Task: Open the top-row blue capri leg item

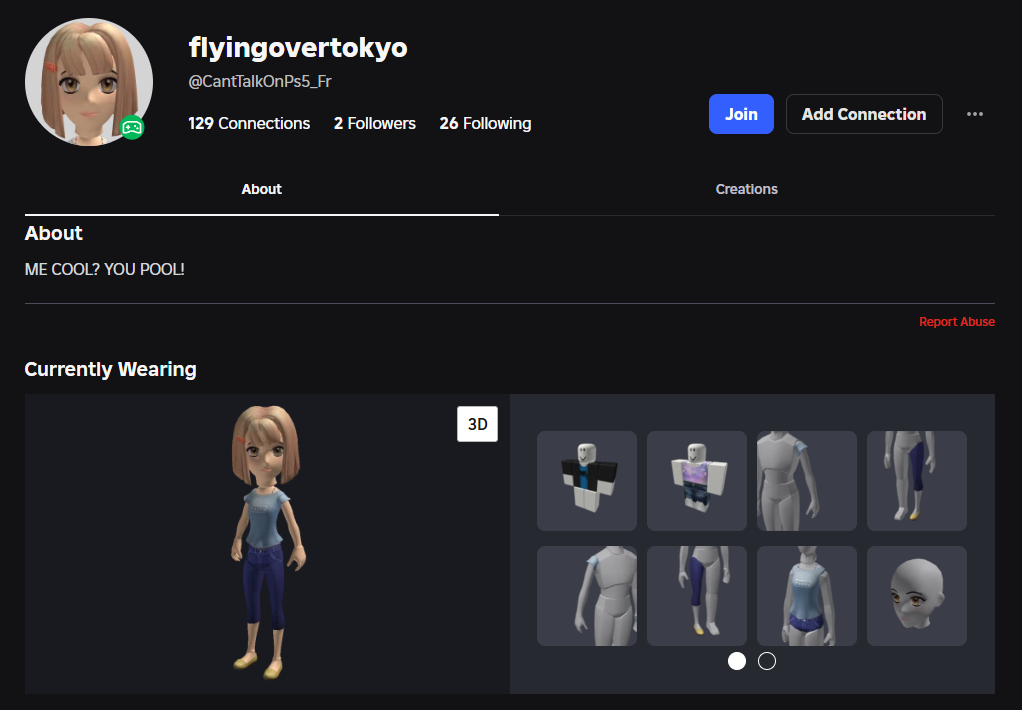Action: [x=916, y=481]
